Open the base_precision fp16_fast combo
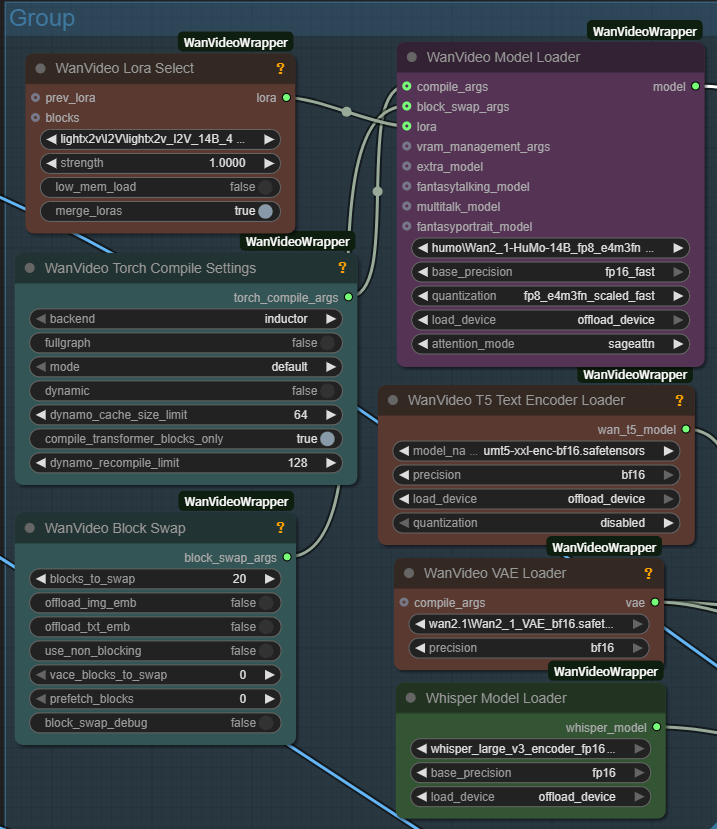Image resolution: width=717 pixels, height=829 pixels. tap(550, 272)
